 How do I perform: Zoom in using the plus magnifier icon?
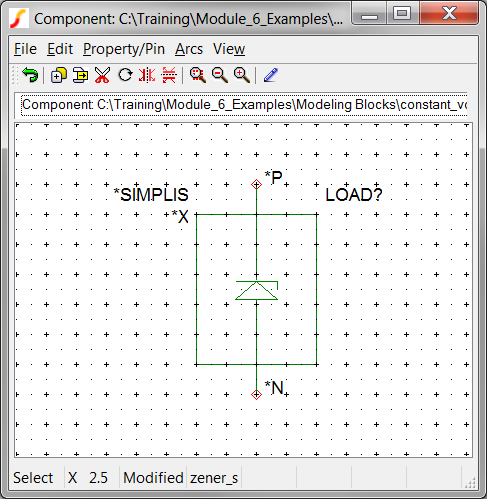click(x=242, y=75)
